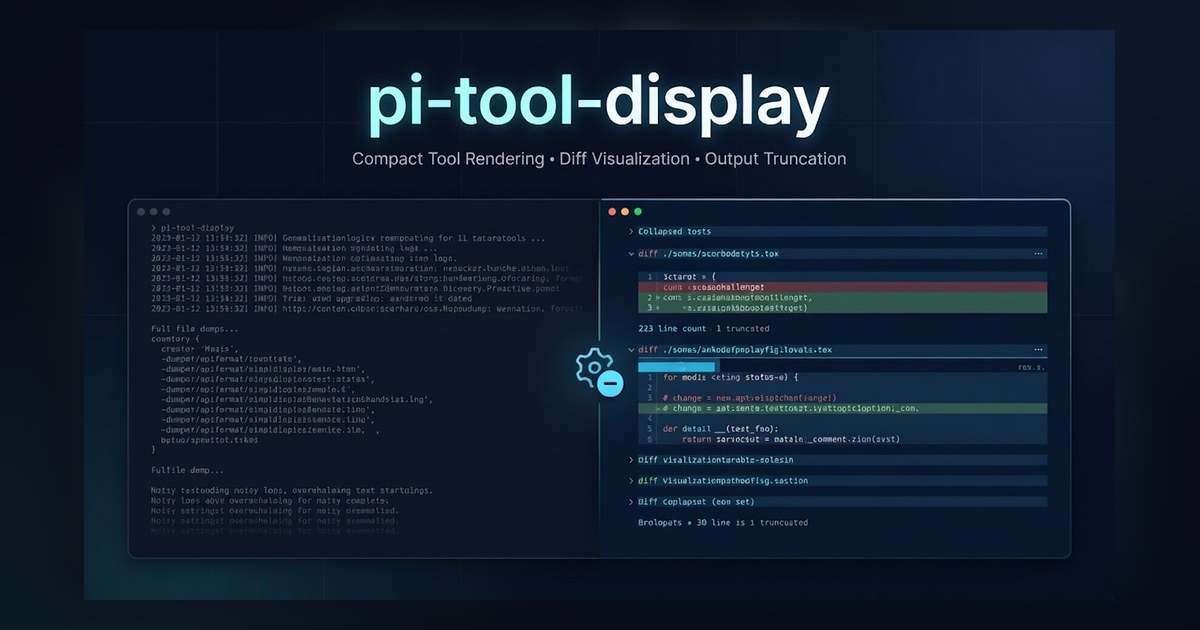Viewport: 1200px width, 630px height.
Task: Click the "rev.s." label in the second diff
Action: click(x=1030, y=367)
